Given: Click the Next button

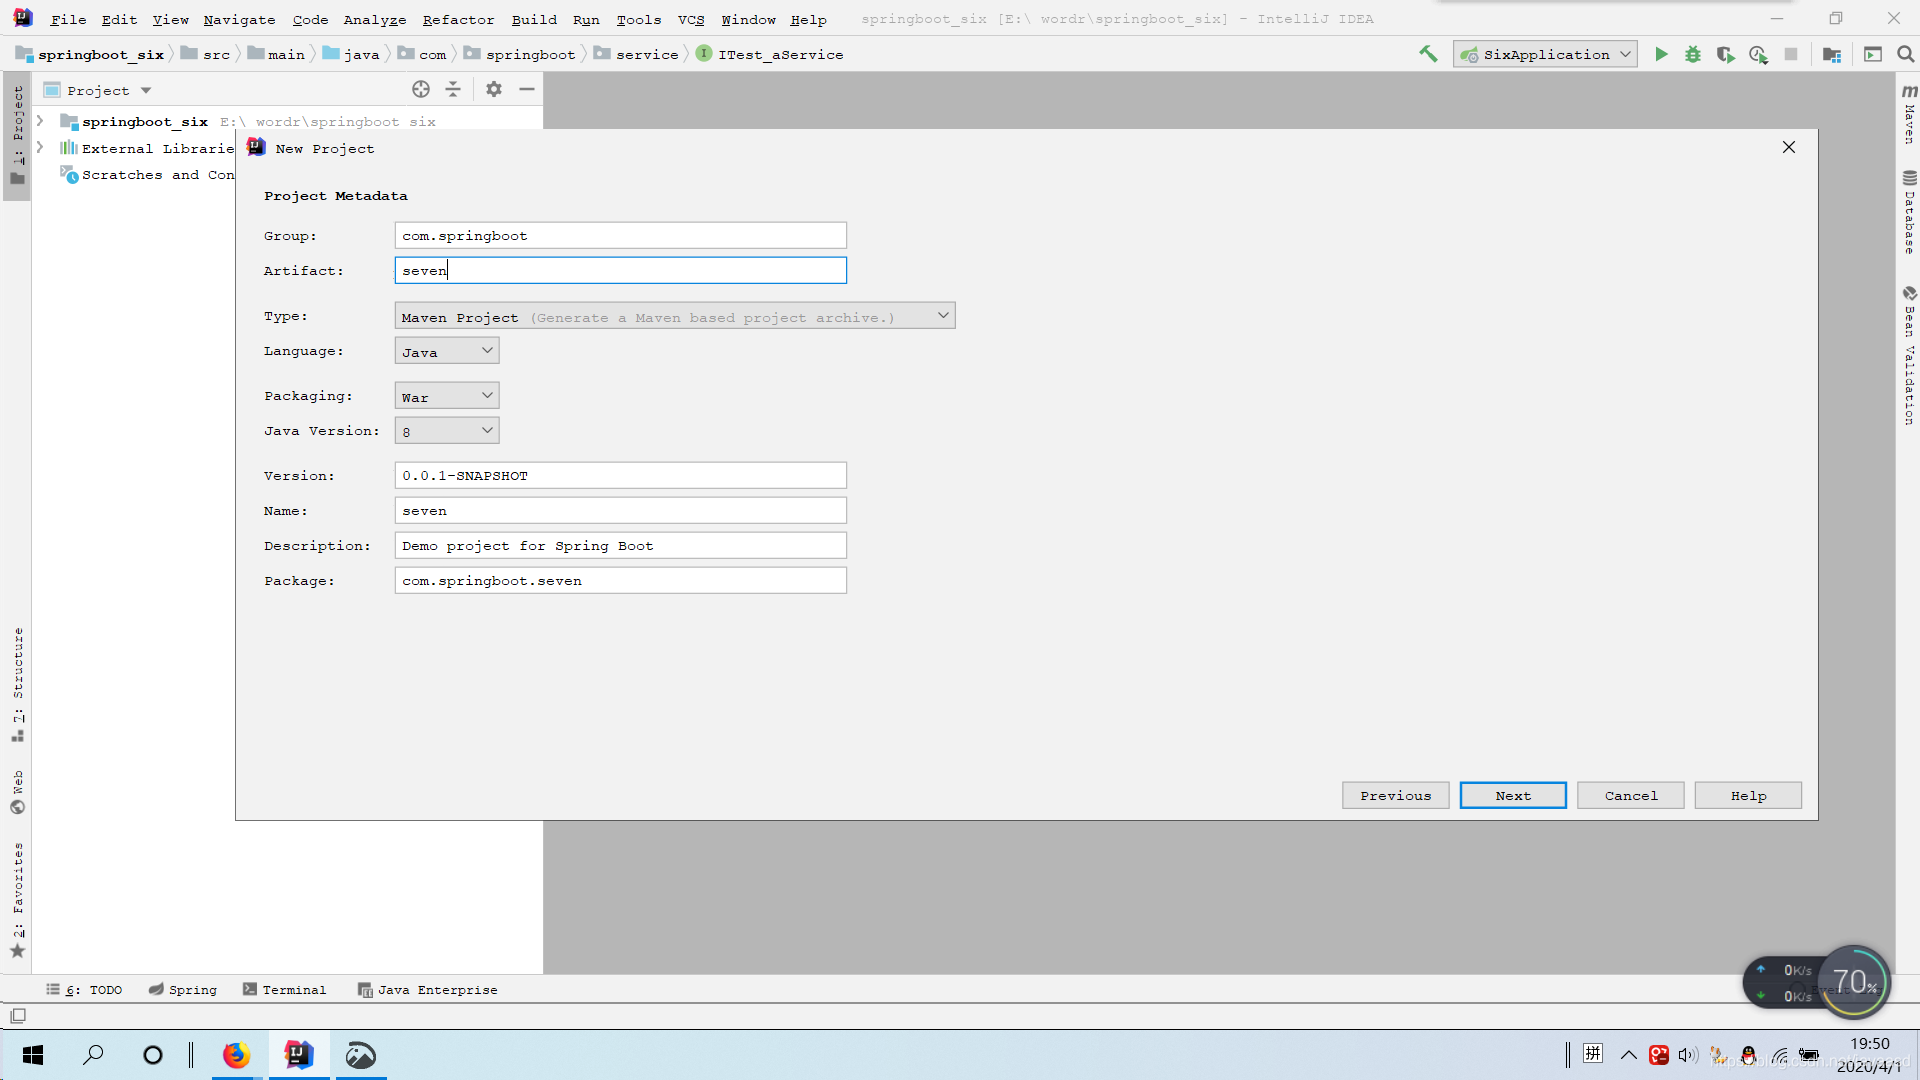Looking at the screenshot, I should coord(1513,795).
